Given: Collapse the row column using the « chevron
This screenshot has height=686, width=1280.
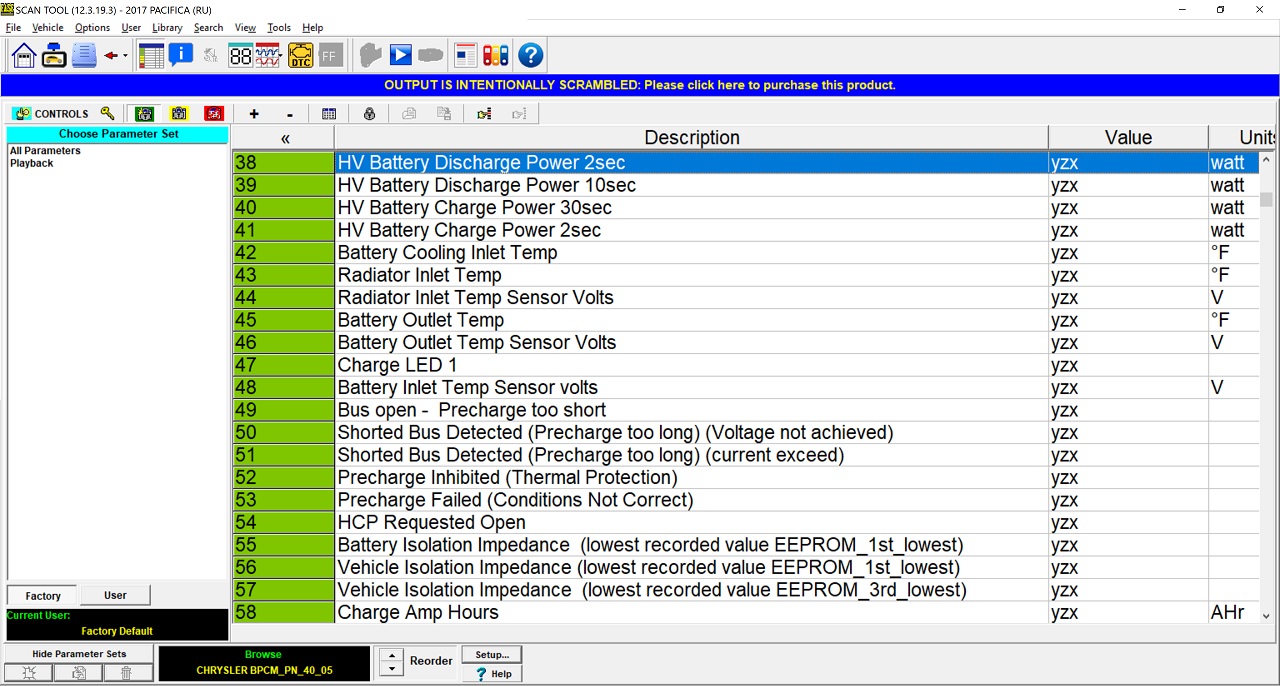Looking at the screenshot, I should tap(284, 137).
